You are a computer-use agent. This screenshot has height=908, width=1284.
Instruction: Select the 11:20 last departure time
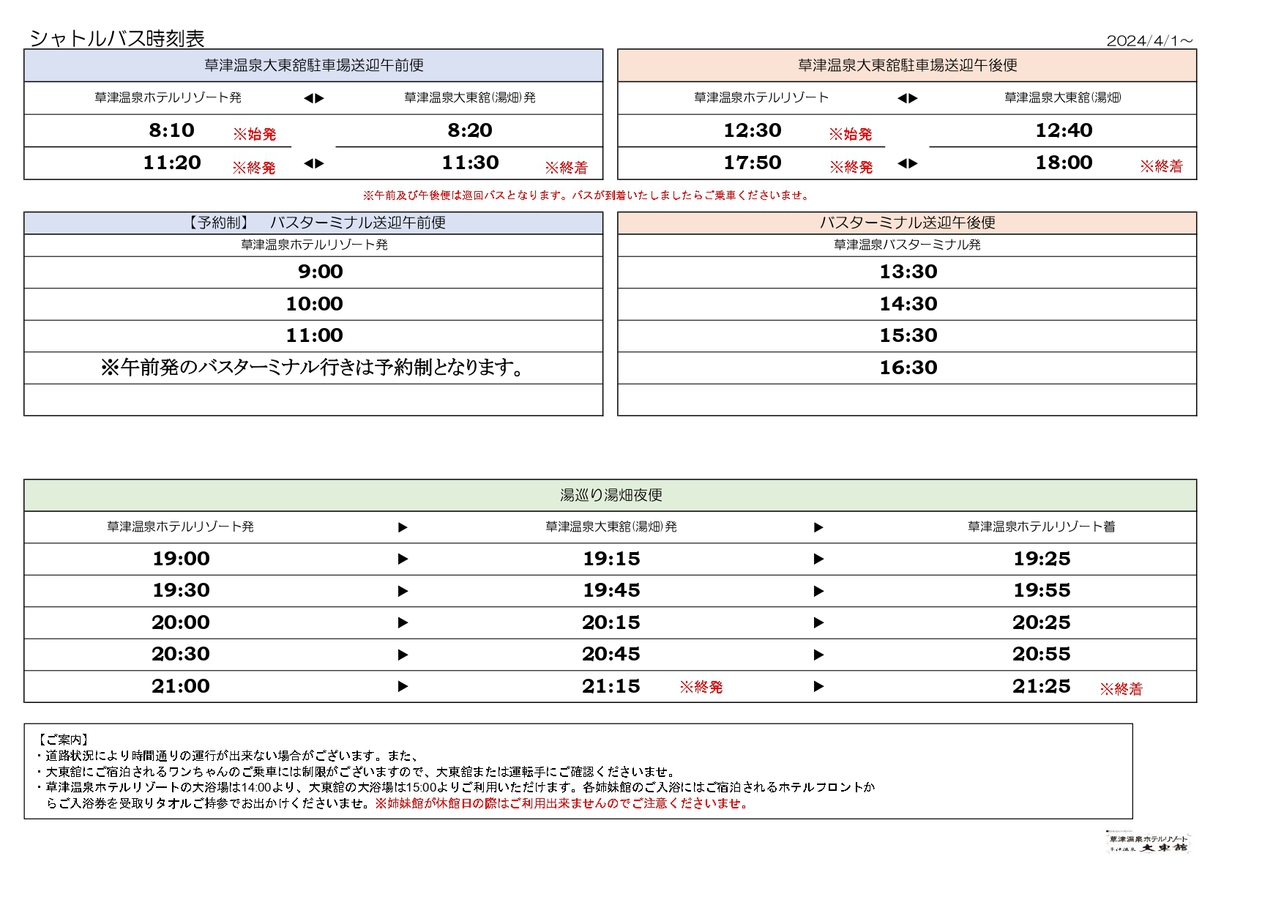coord(172,162)
